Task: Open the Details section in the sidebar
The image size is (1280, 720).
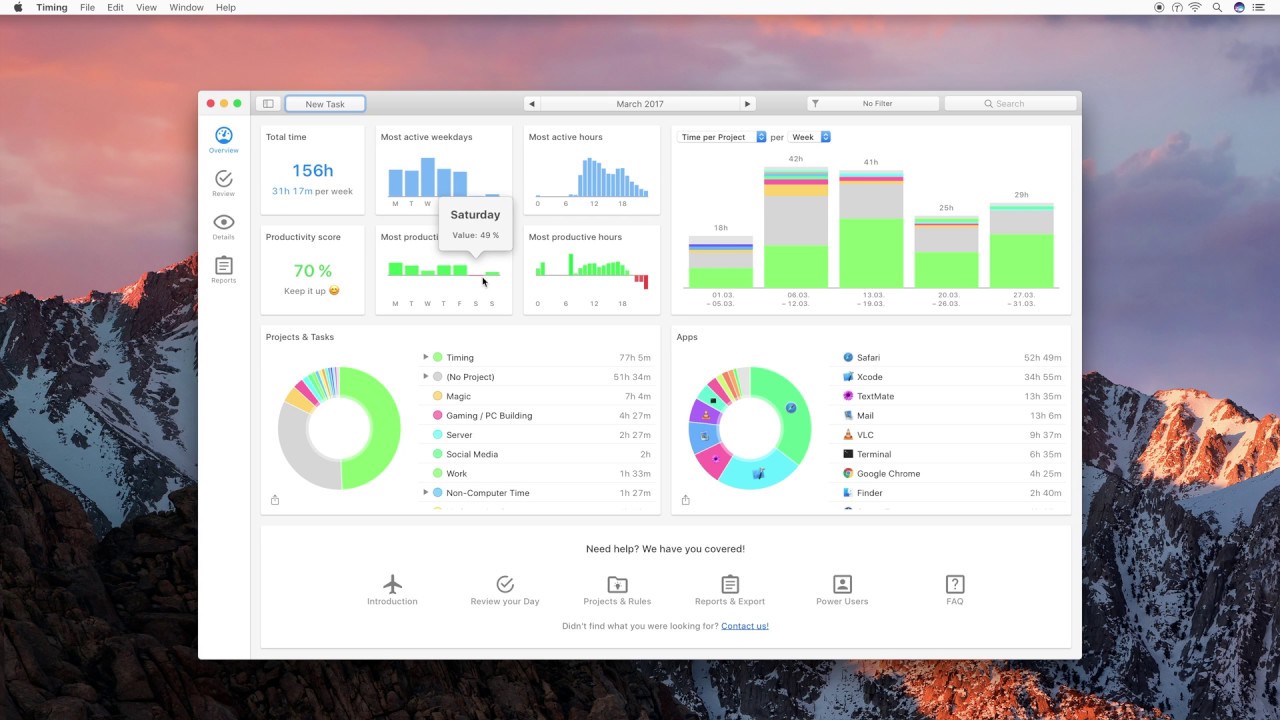Action: pos(224,227)
